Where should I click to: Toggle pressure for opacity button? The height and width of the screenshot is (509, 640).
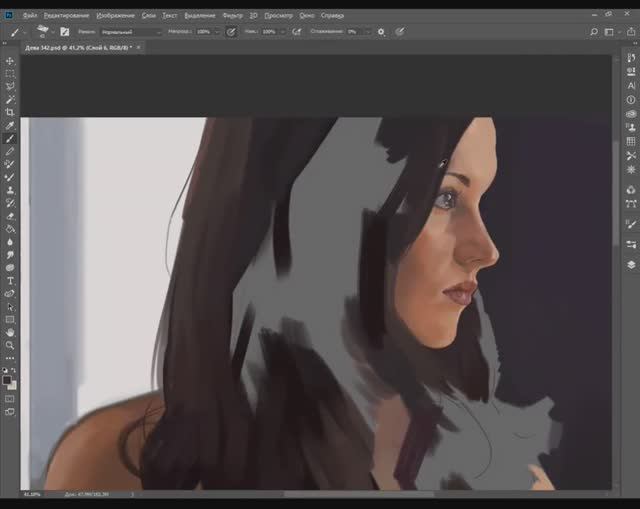click(231, 32)
